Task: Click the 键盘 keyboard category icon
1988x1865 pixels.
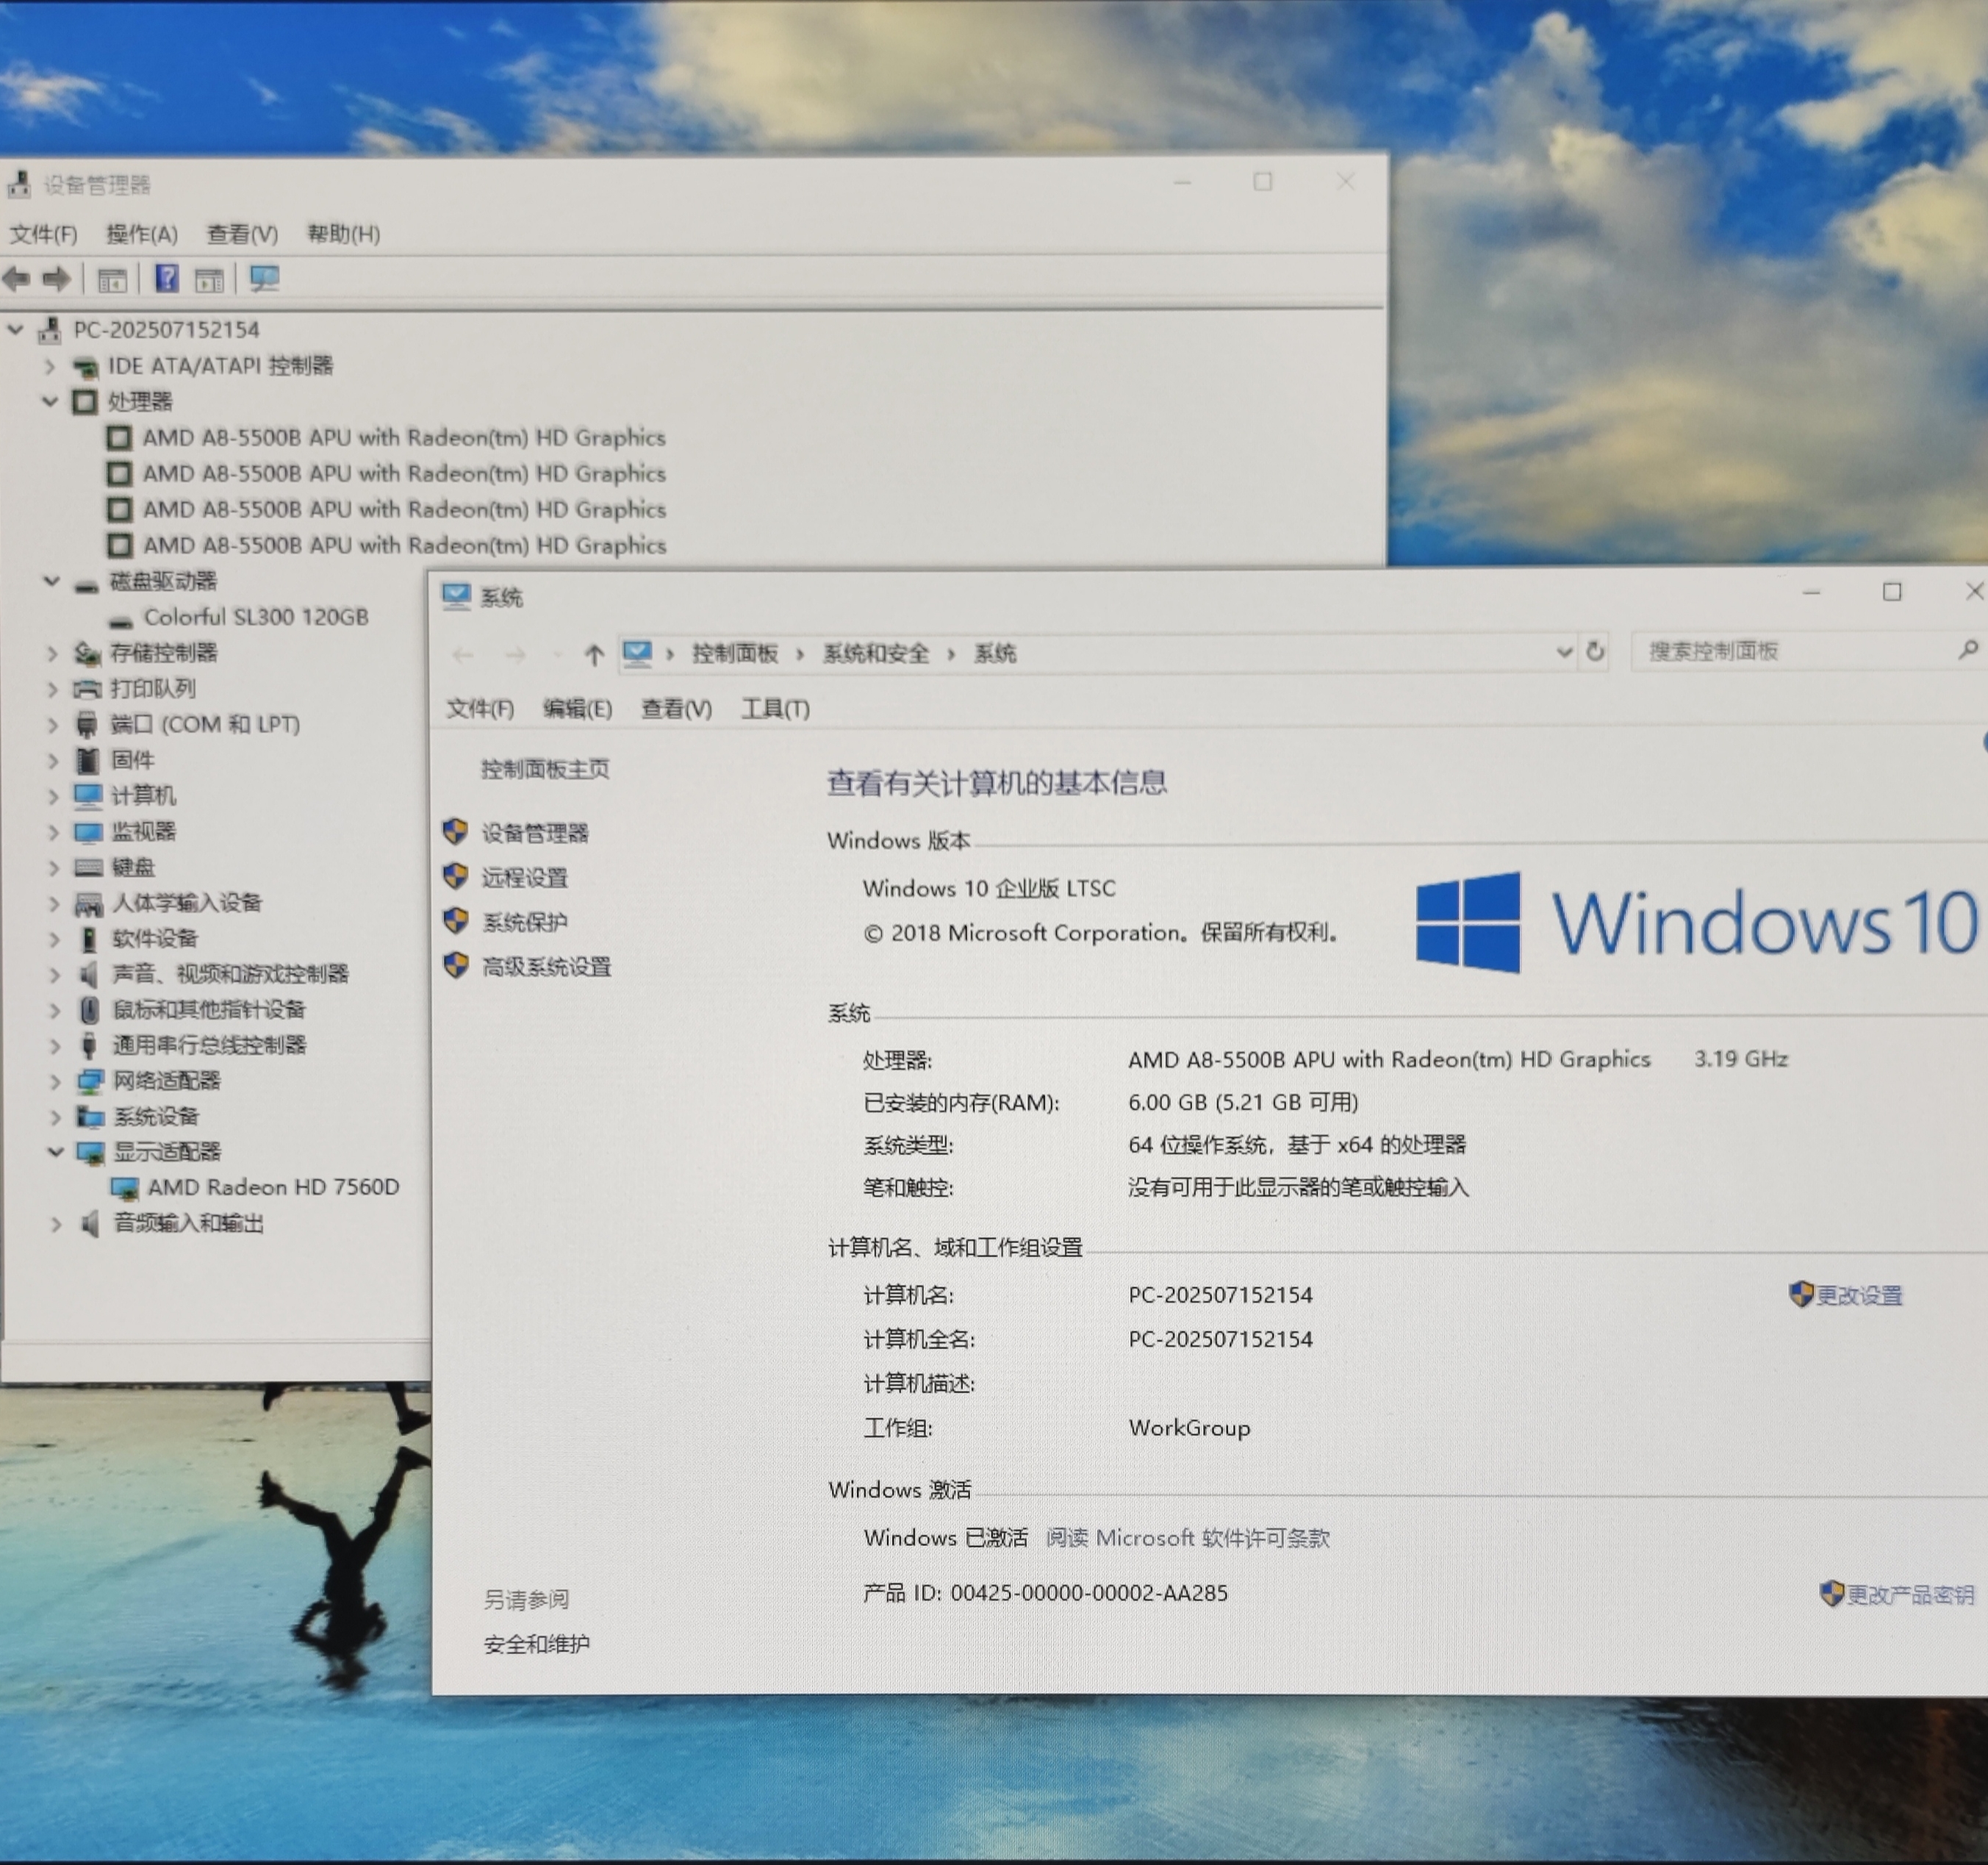Action: coord(89,867)
